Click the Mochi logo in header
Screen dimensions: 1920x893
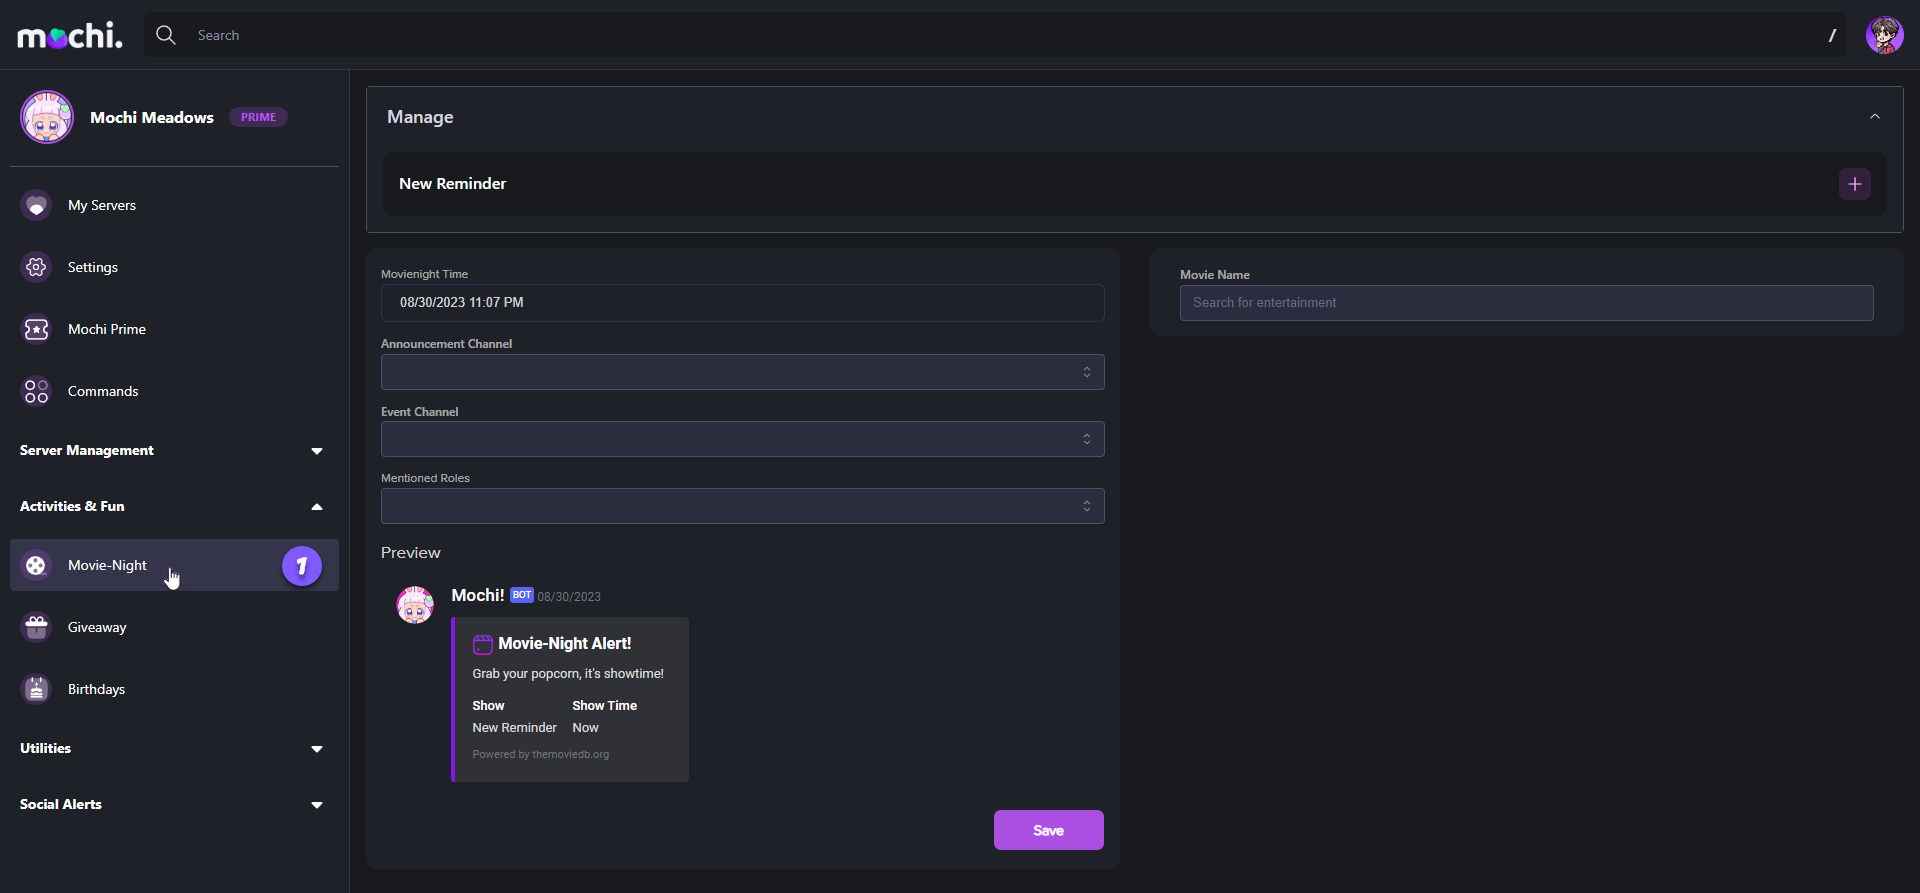coord(70,36)
